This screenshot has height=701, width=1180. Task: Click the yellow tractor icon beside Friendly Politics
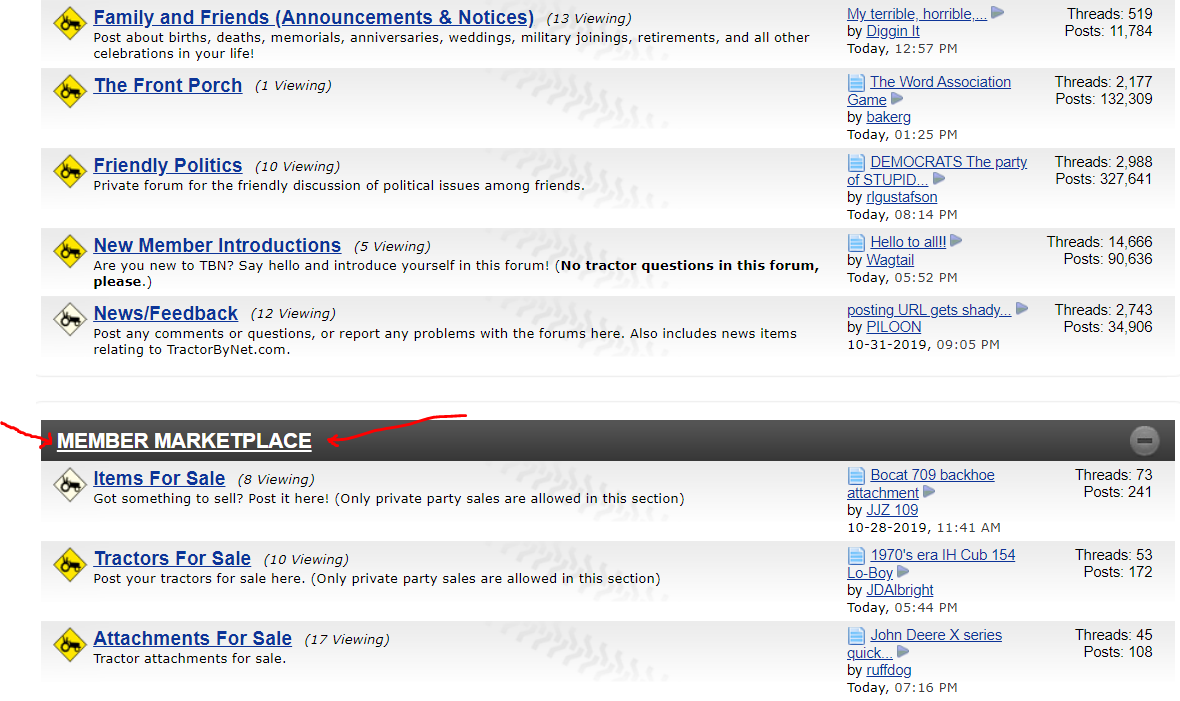[x=69, y=171]
